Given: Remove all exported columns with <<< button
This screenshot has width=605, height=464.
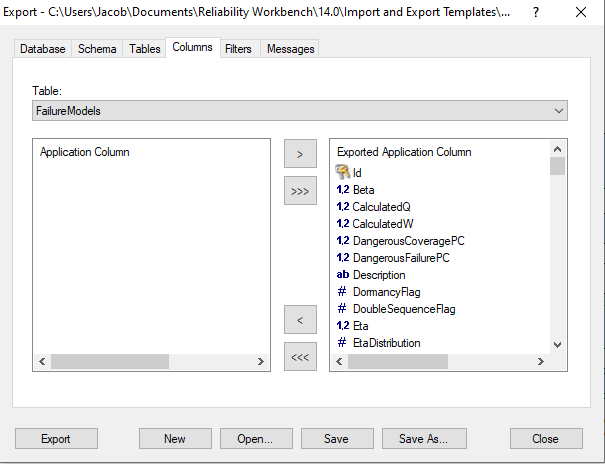Looking at the screenshot, I should point(300,356).
